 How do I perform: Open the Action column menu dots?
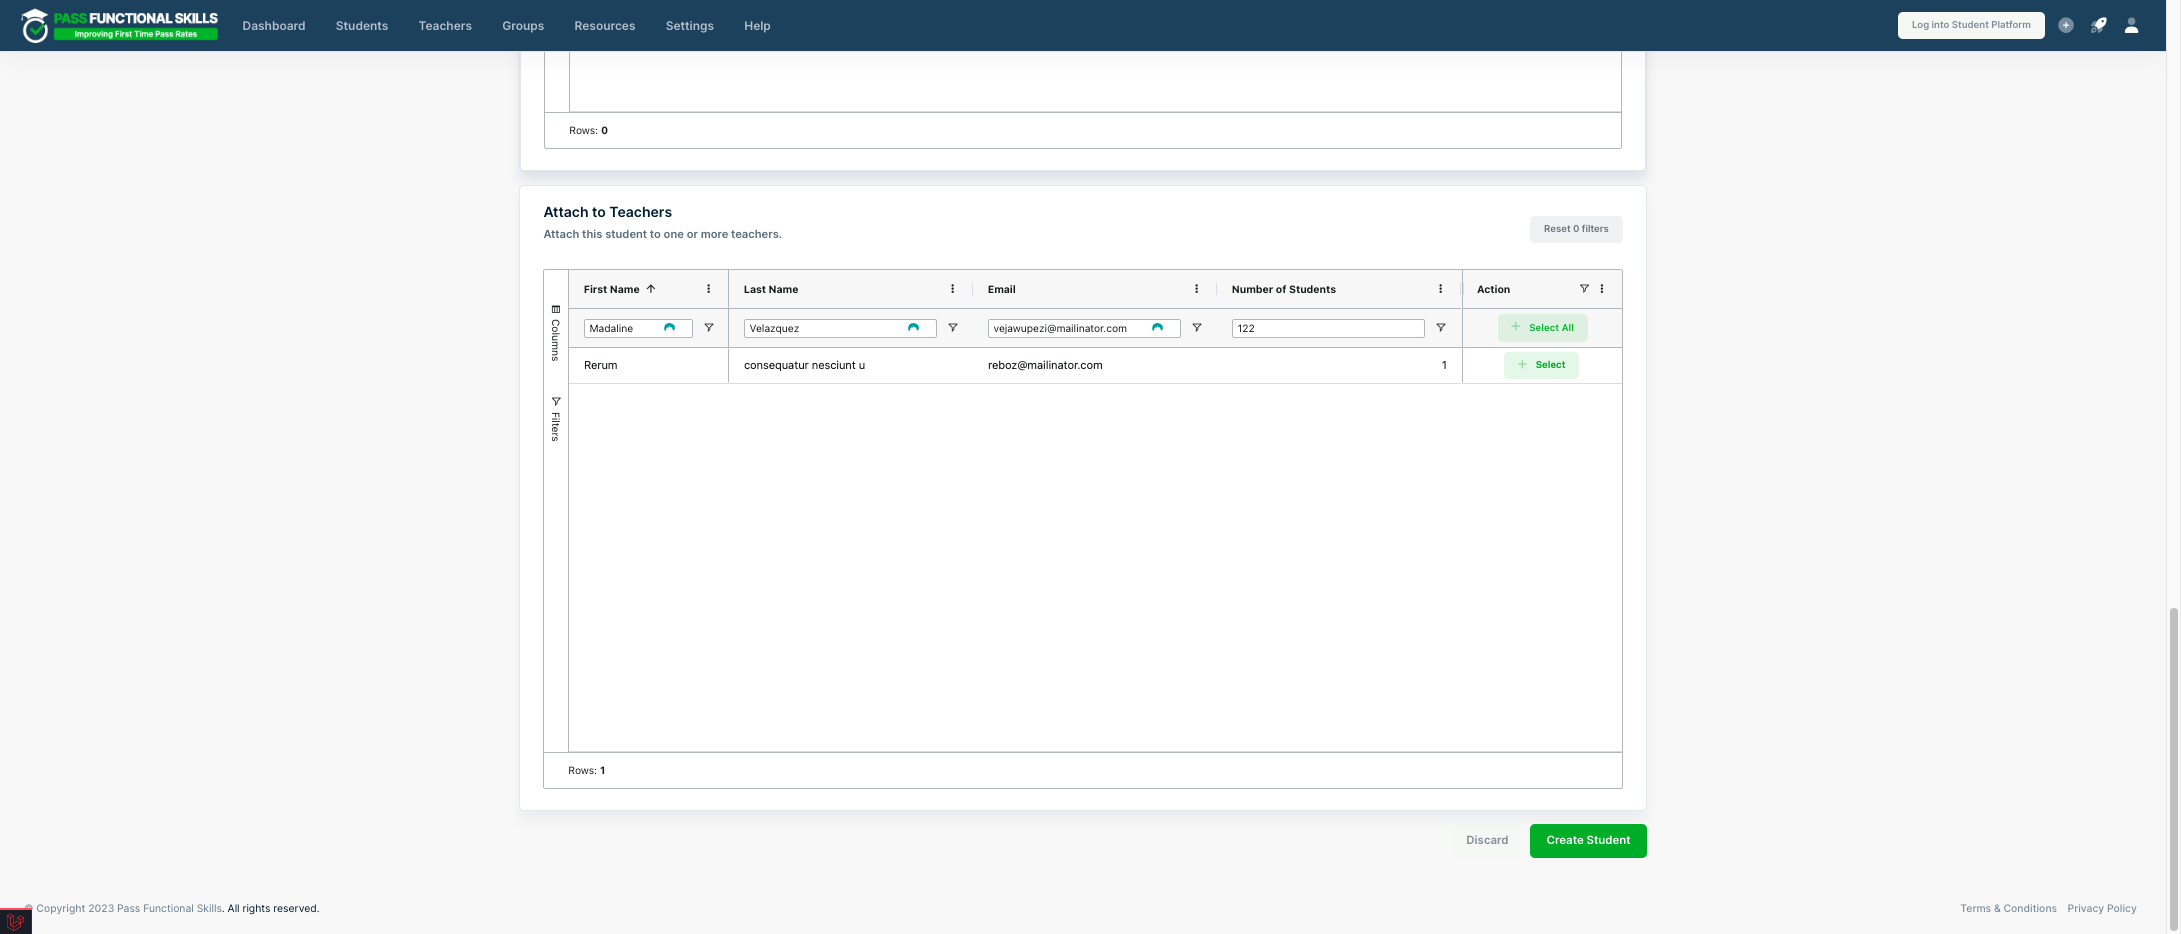point(1602,289)
